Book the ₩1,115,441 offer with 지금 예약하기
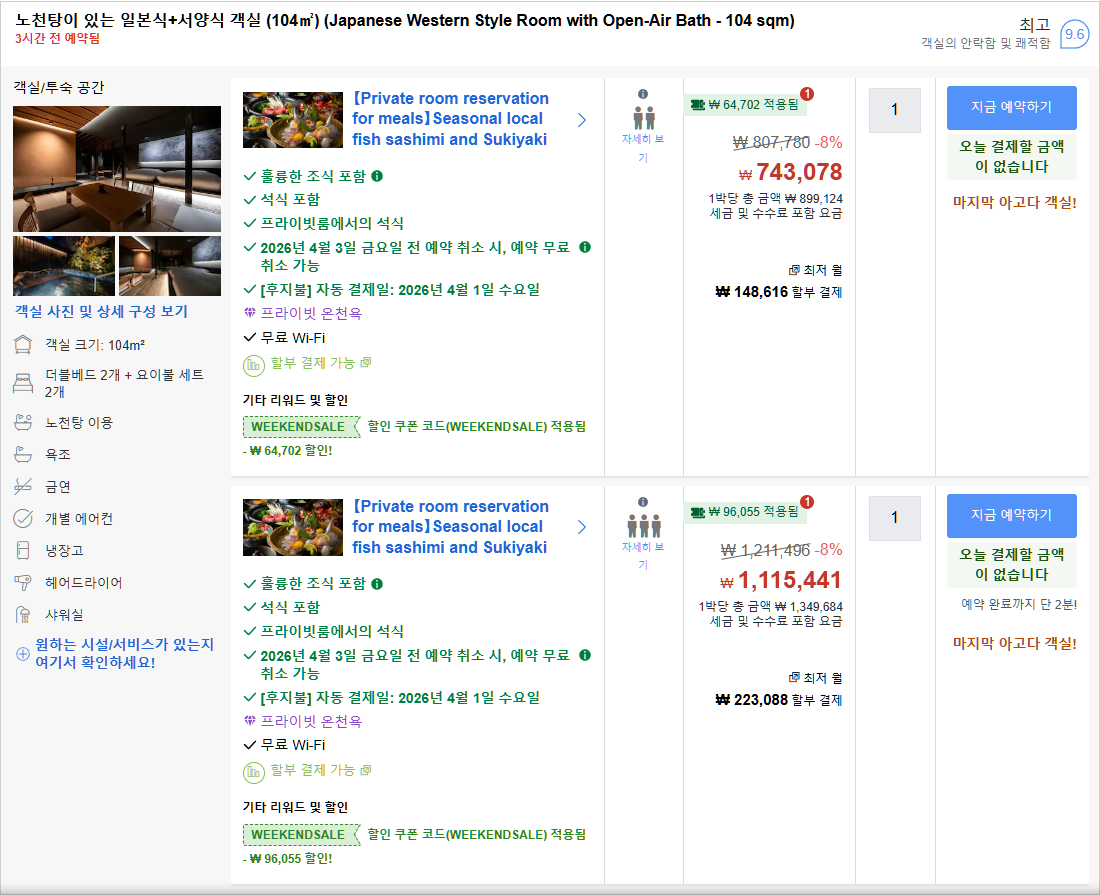This screenshot has width=1100, height=895. point(1011,516)
